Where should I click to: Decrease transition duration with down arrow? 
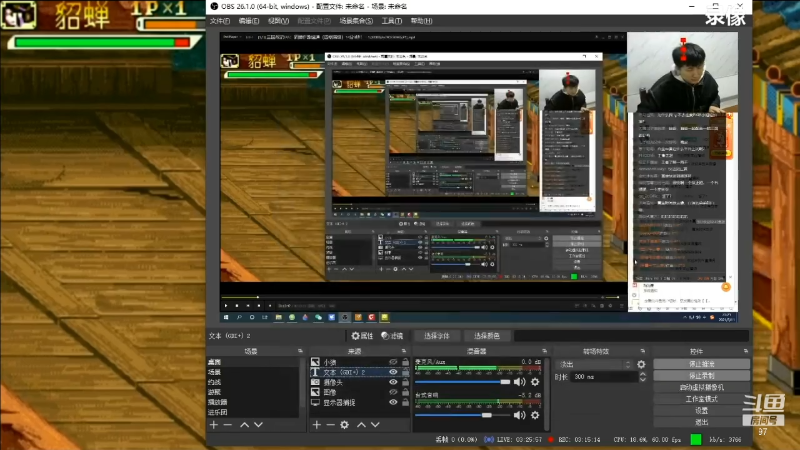643,380
